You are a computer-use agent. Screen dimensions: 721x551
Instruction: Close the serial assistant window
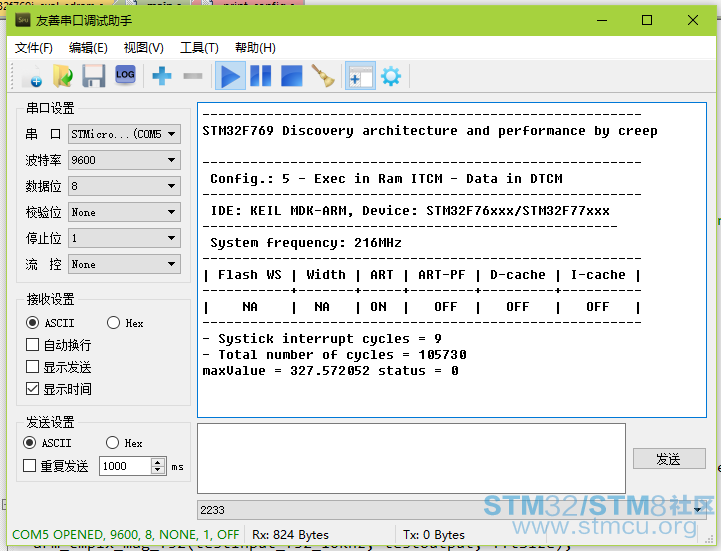click(x=693, y=21)
